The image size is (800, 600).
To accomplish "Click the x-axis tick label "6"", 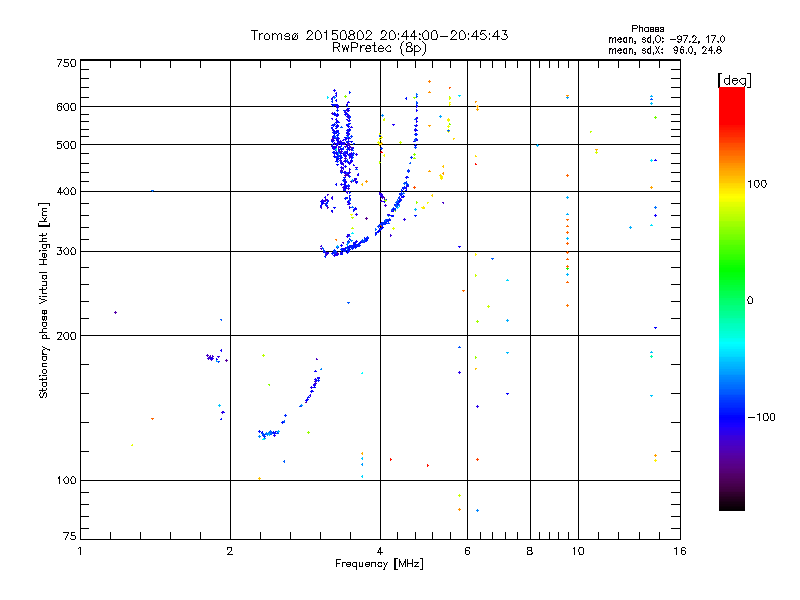I will [467, 551].
